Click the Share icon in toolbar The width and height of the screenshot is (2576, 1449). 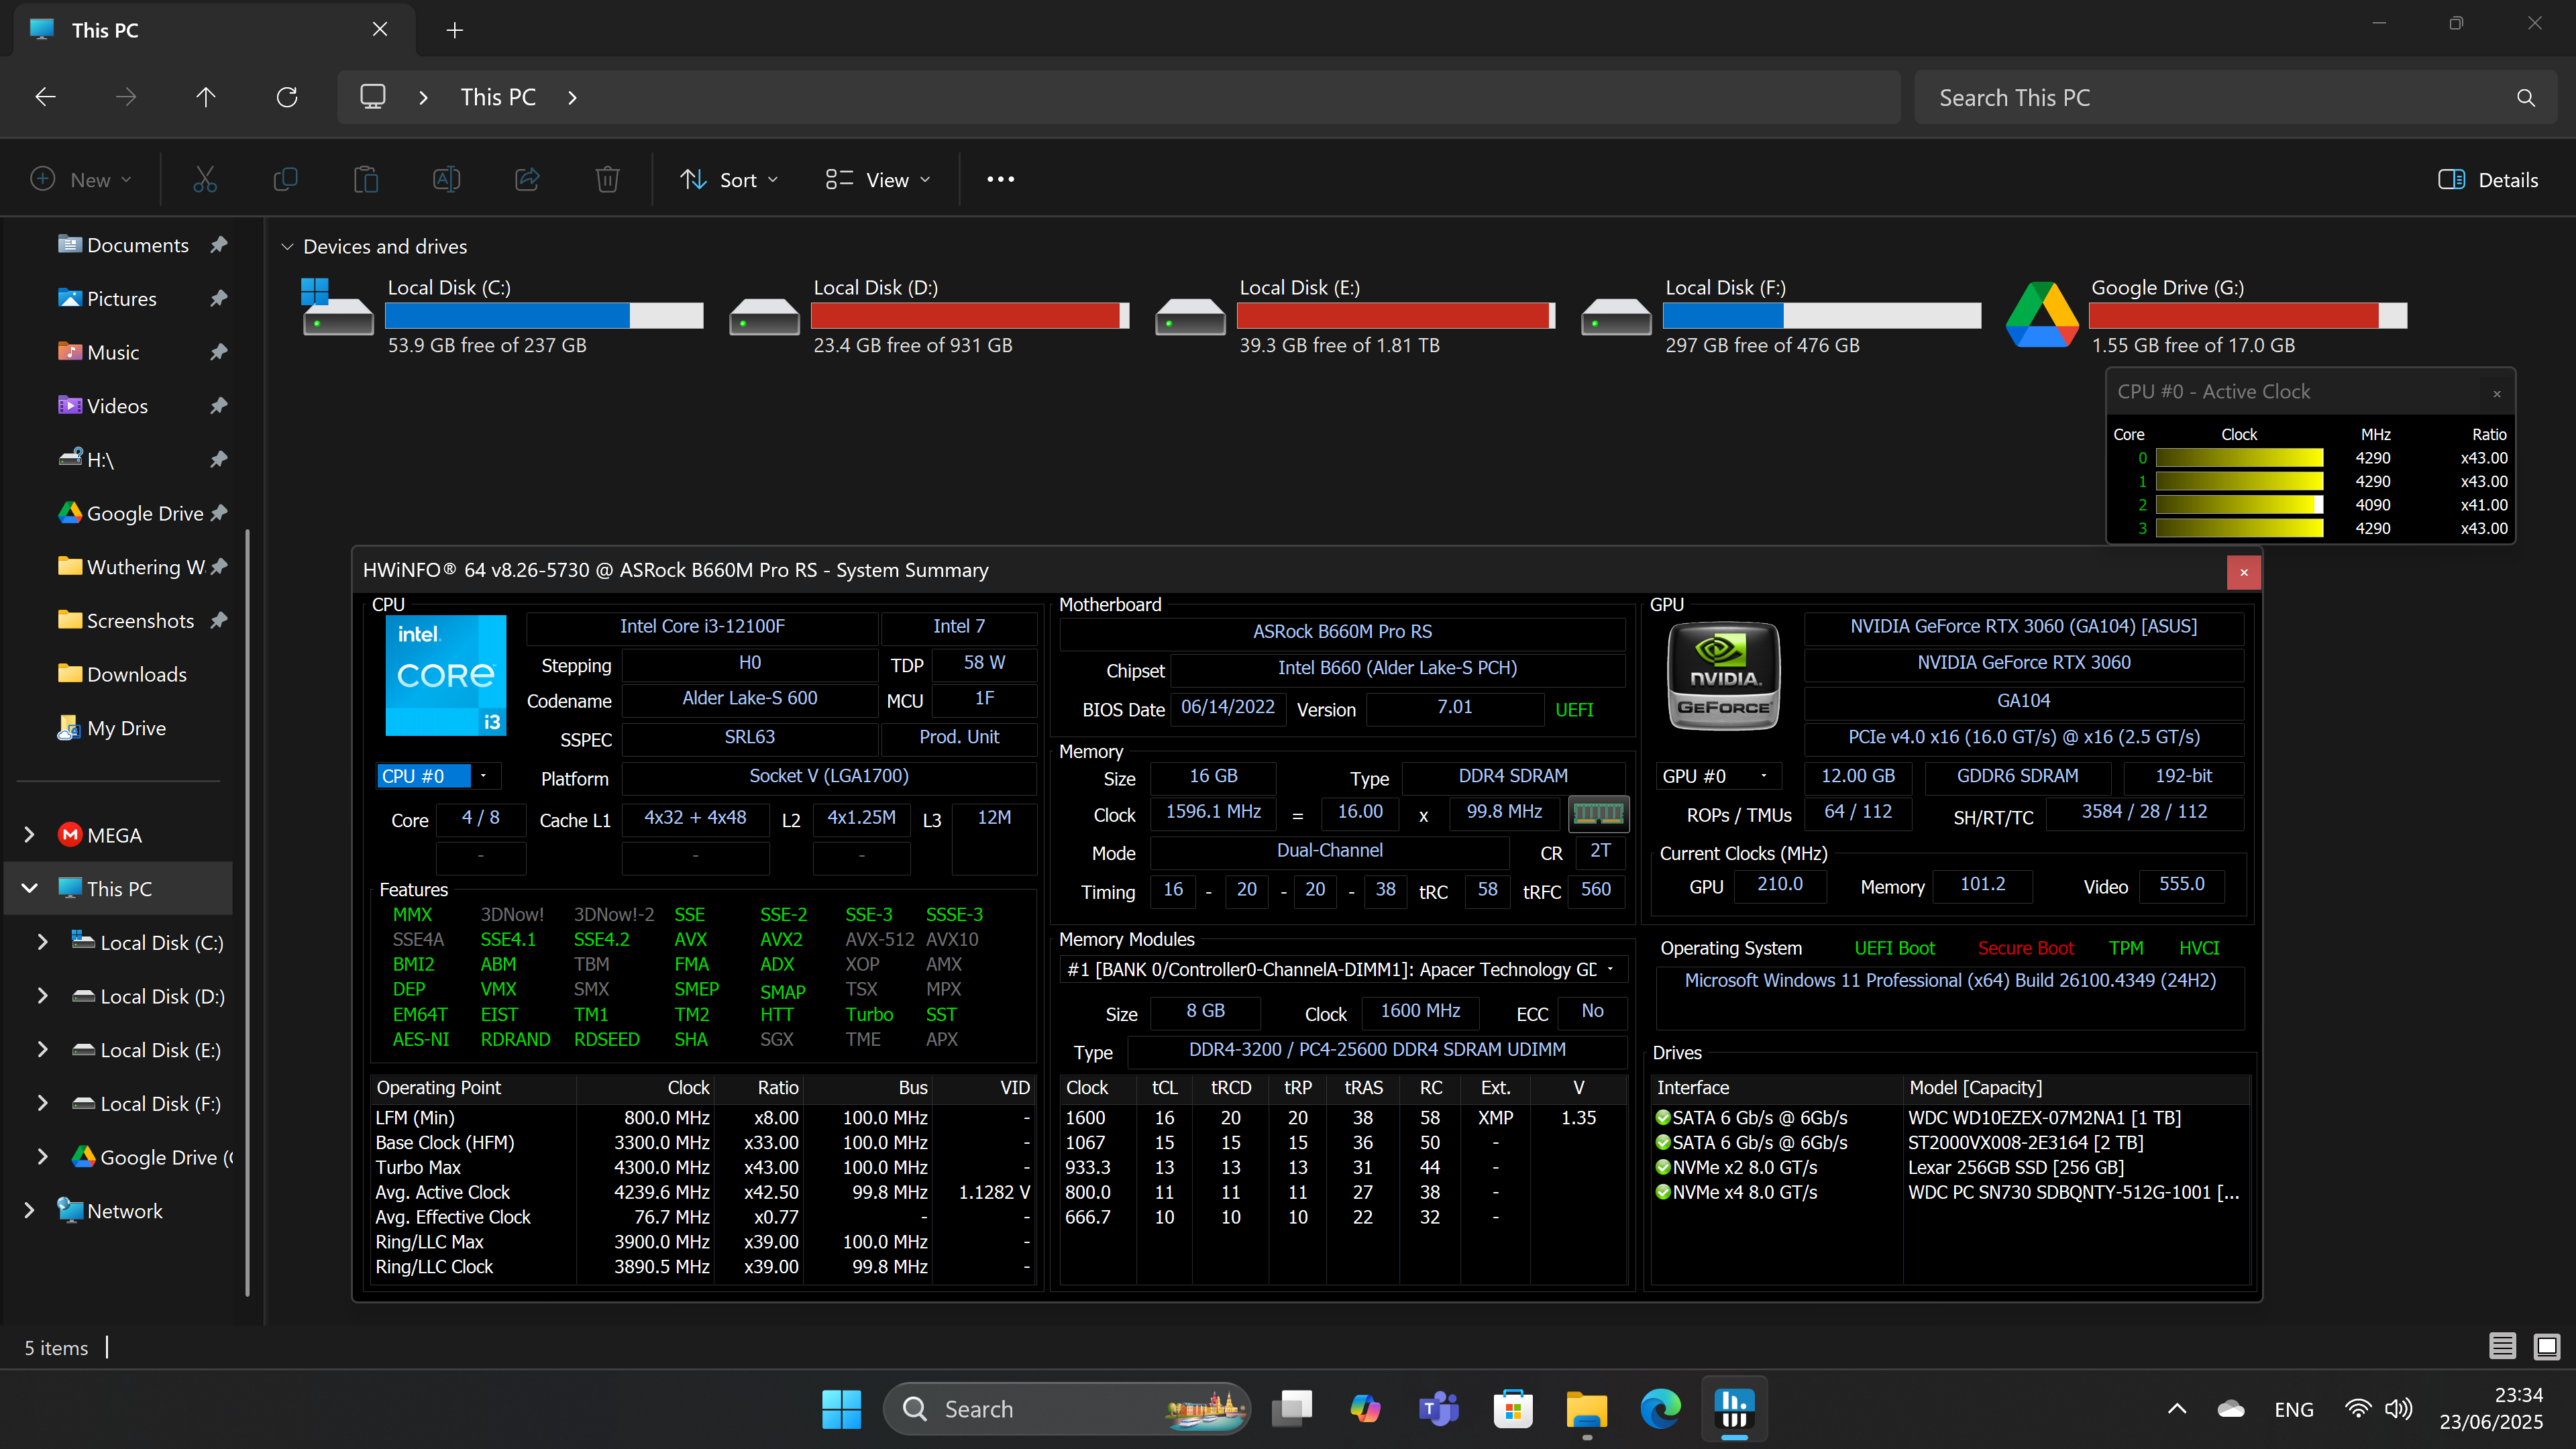527,180
